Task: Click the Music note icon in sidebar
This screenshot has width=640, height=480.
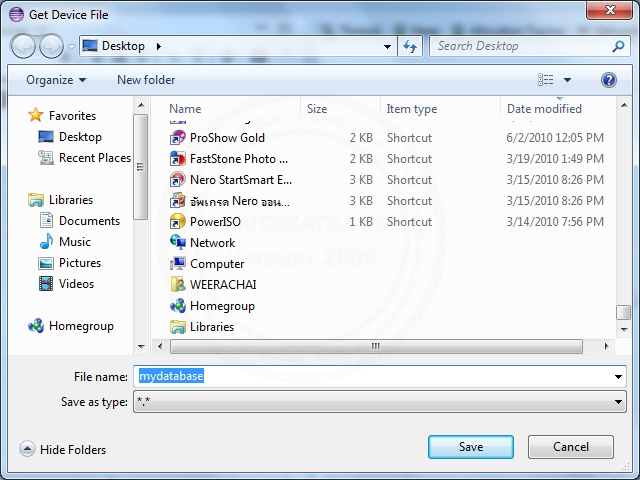Action: point(46,242)
